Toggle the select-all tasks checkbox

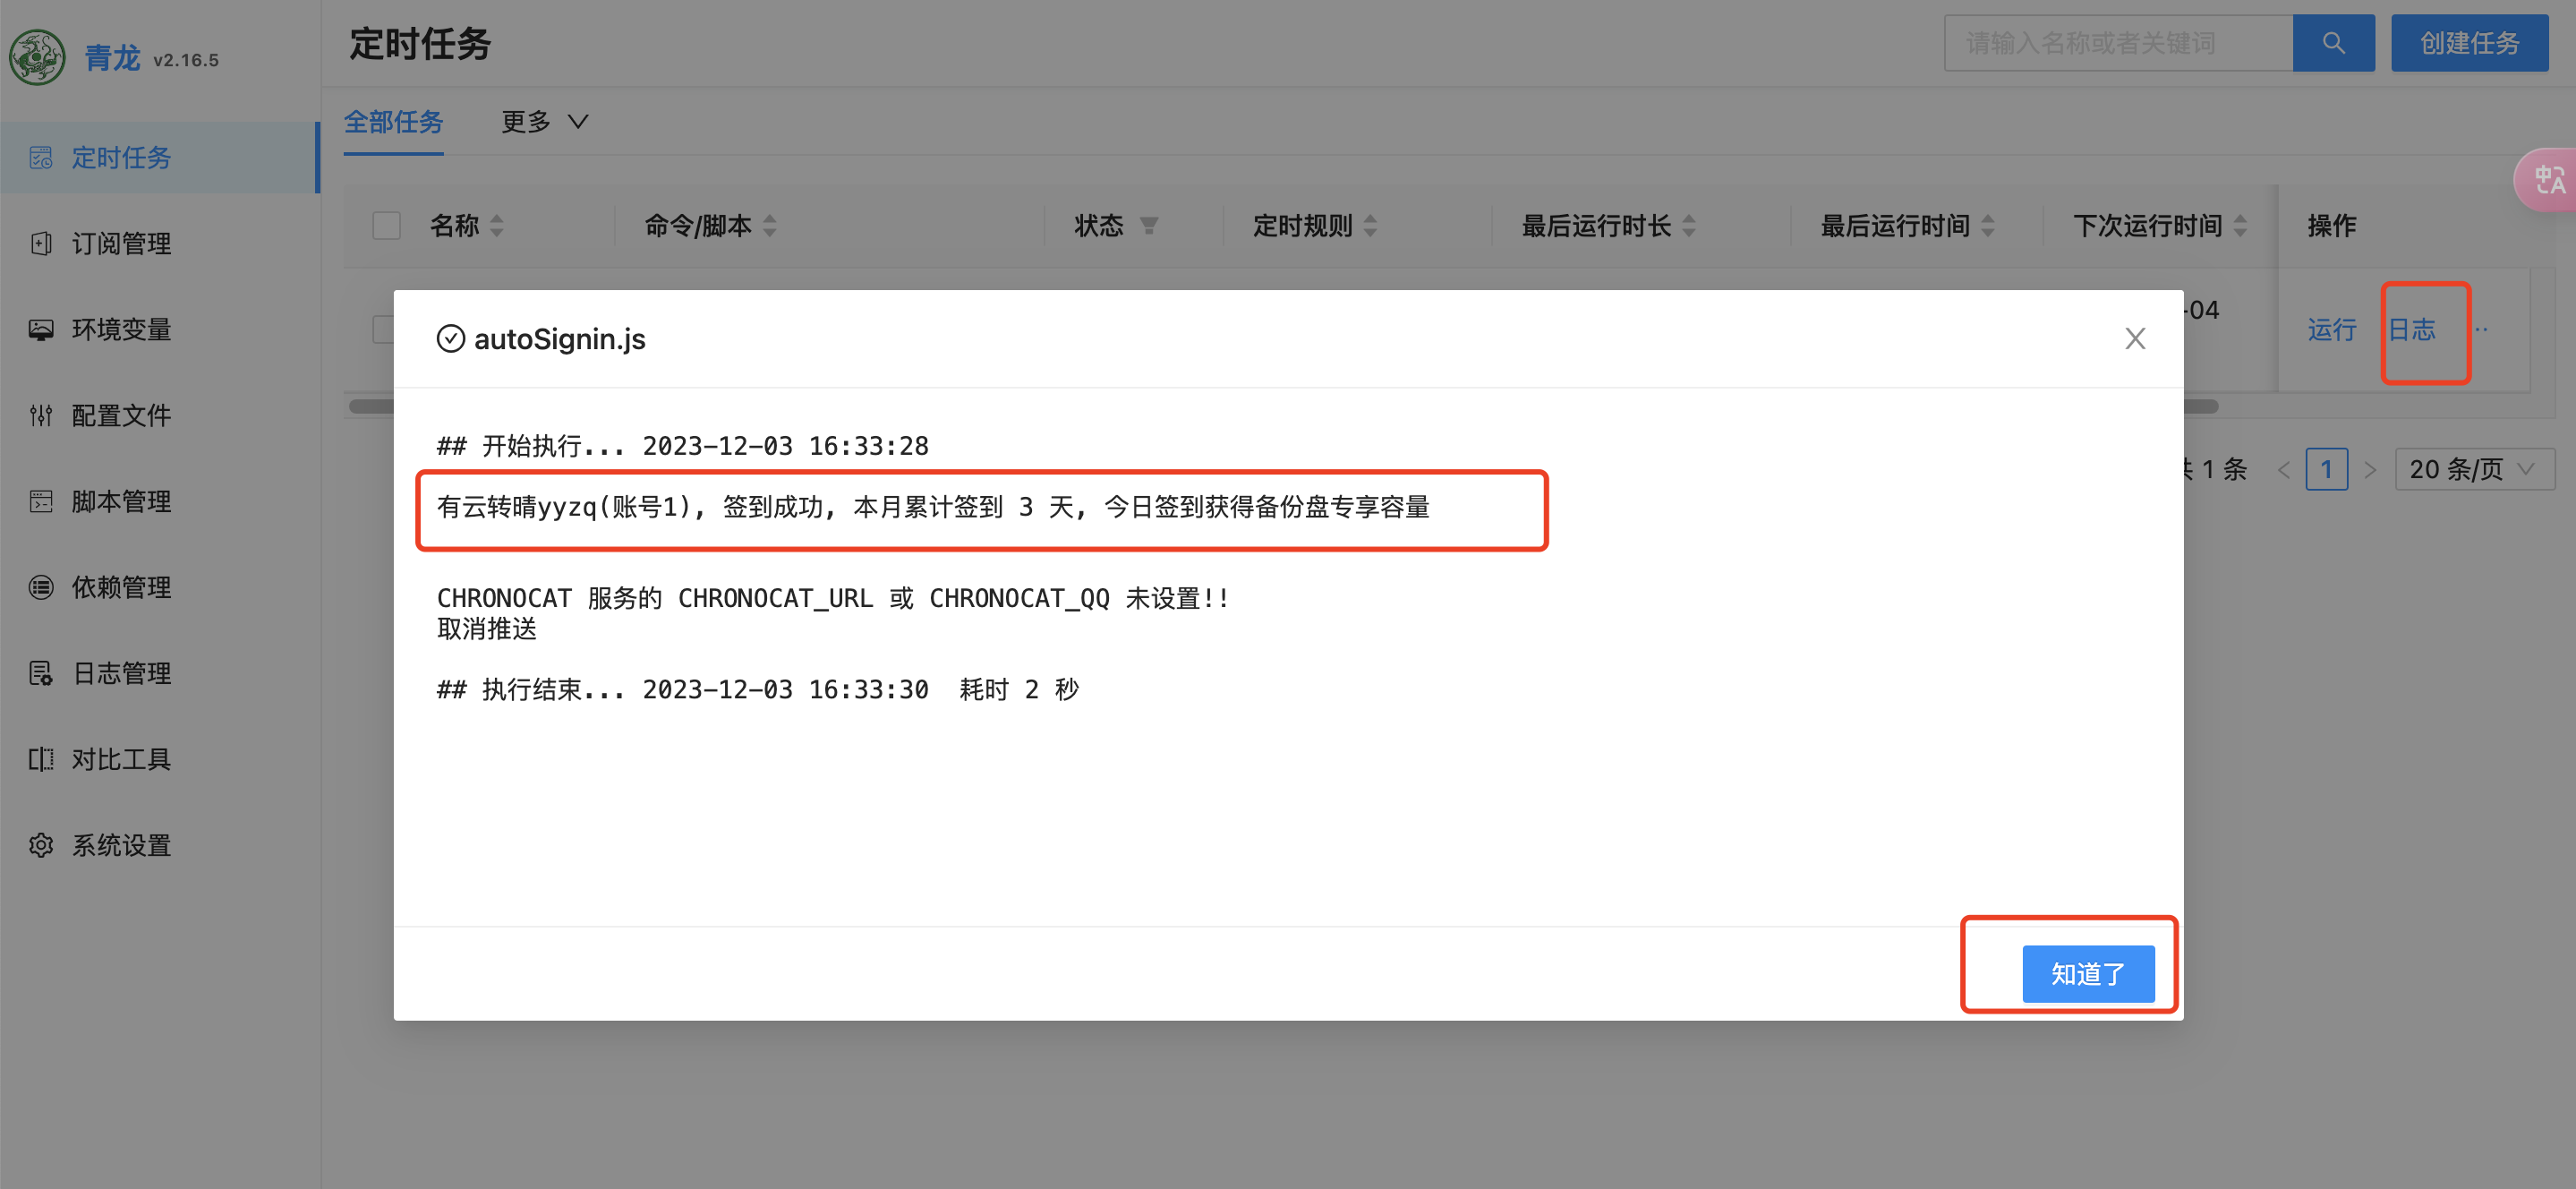(386, 226)
